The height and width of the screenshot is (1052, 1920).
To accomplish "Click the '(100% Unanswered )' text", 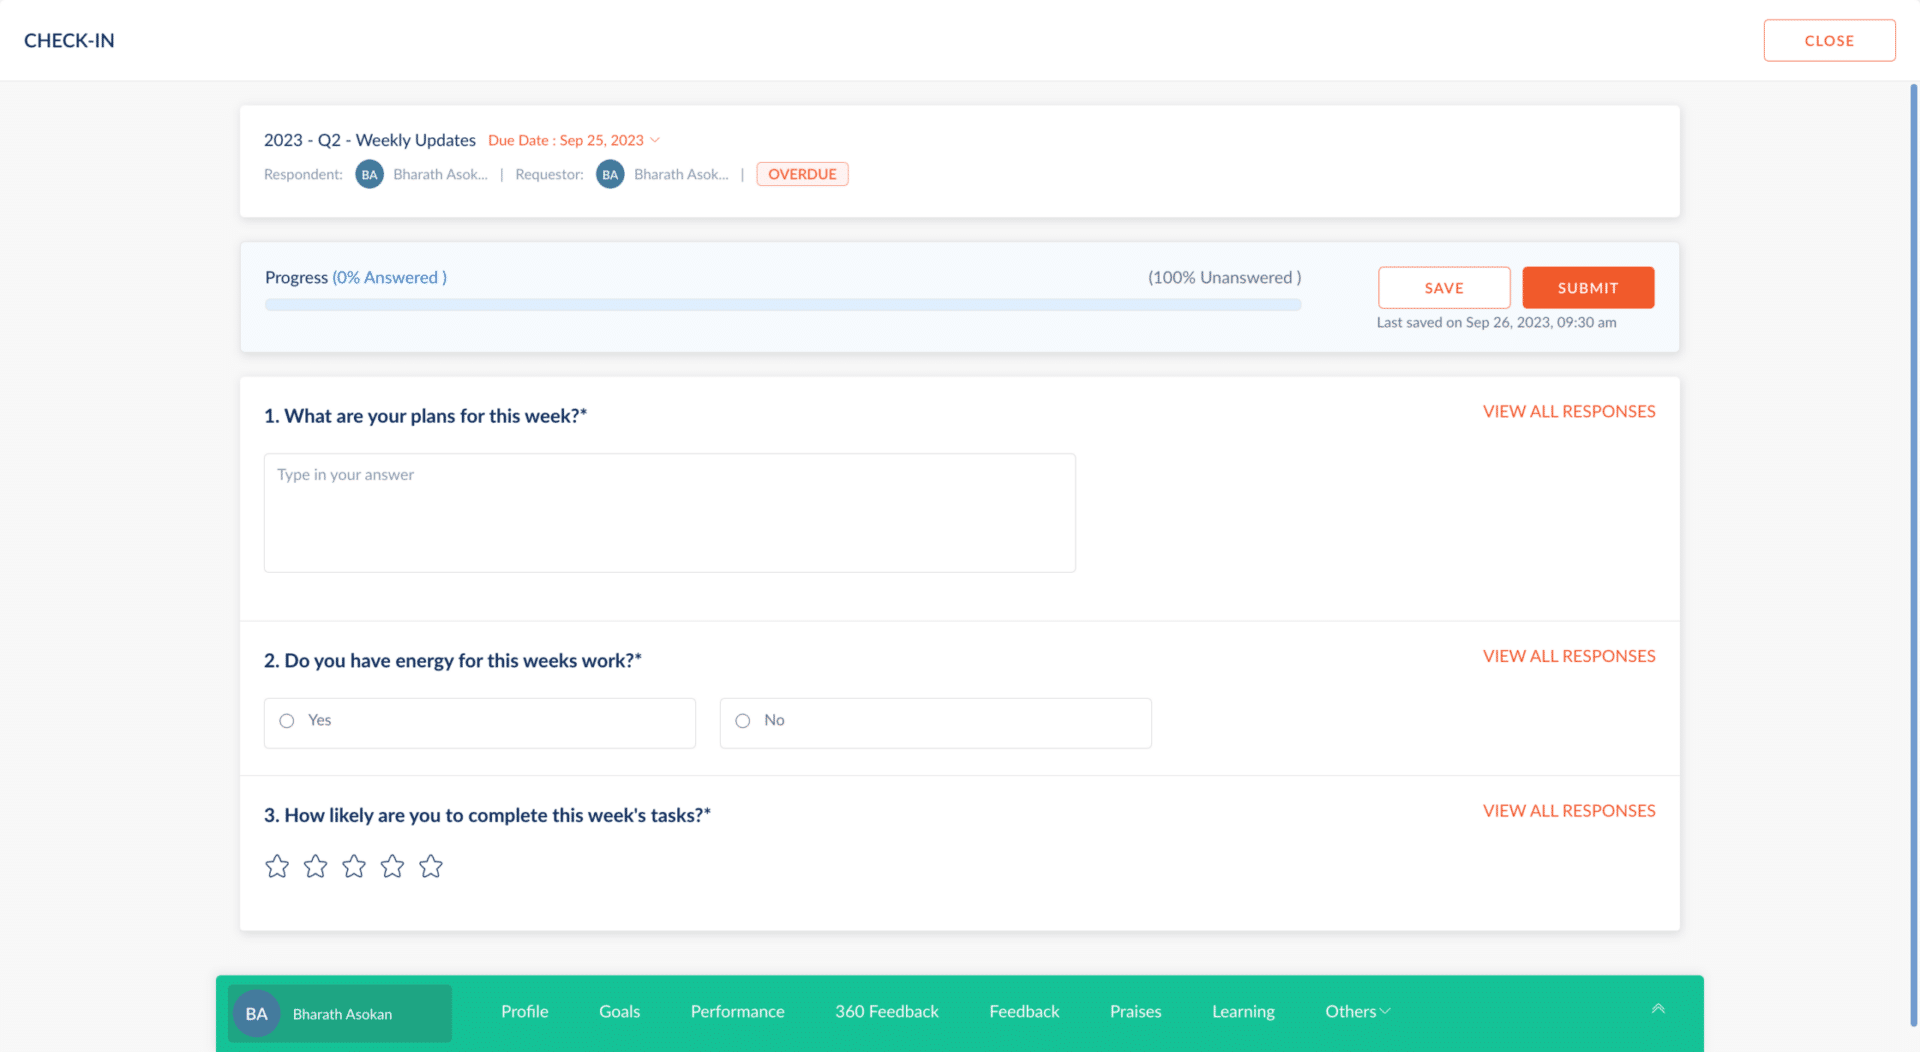I will (1224, 278).
